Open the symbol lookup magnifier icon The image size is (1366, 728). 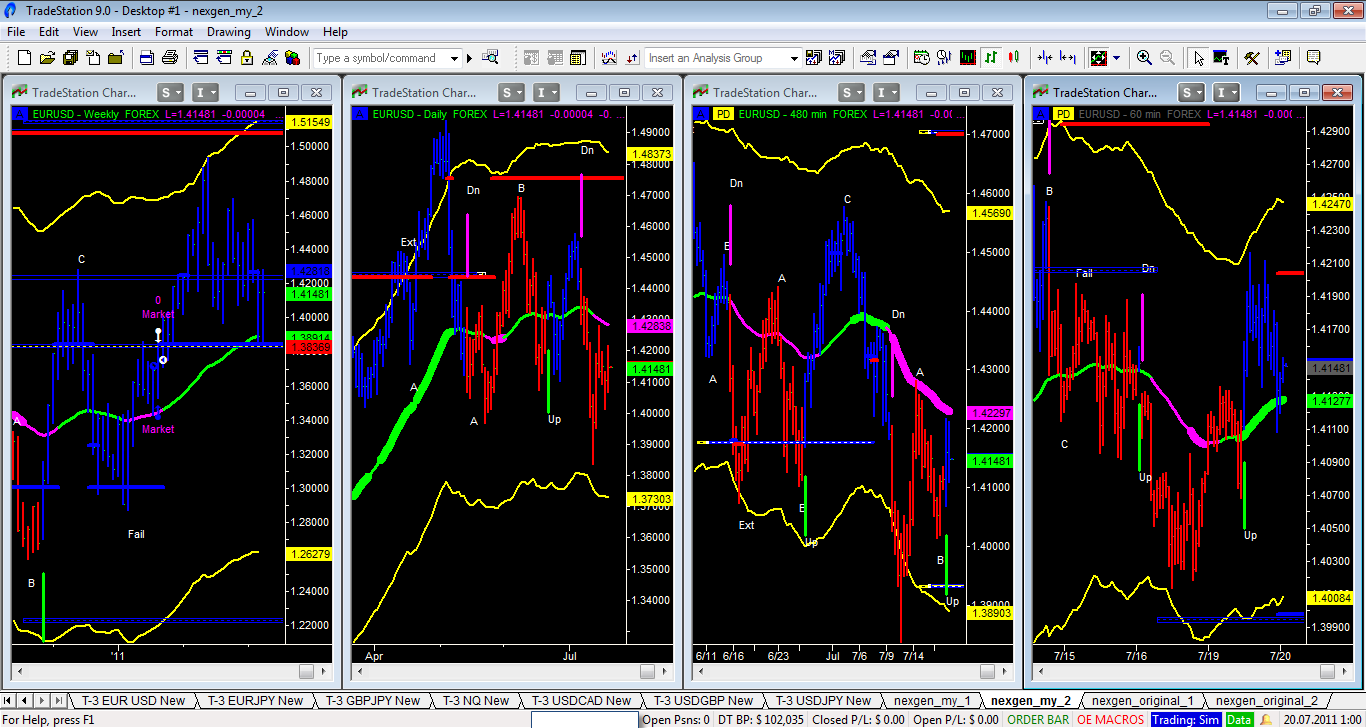pyautogui.click(x=490, y=58)
